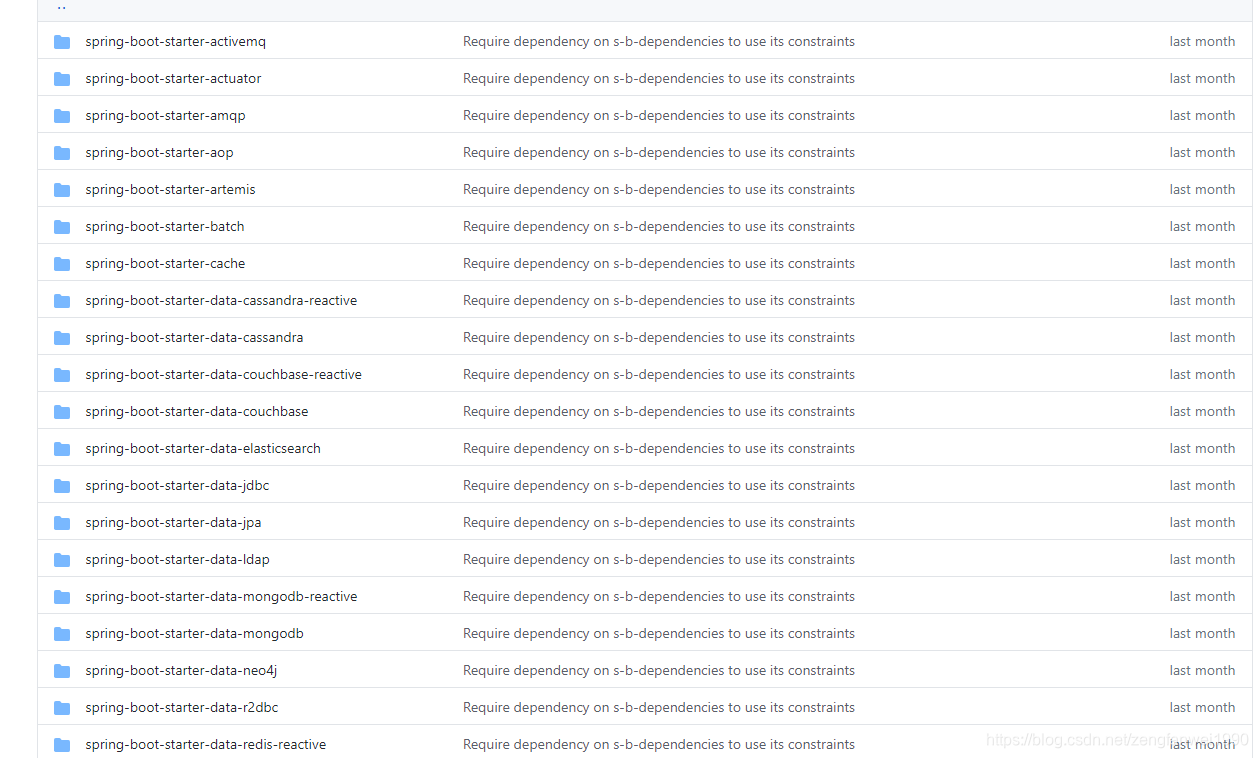Open the spring-boot-starter-data-redis-reactive directory
The height and width of the screenshot is (758, 1258).
[205, 745]
